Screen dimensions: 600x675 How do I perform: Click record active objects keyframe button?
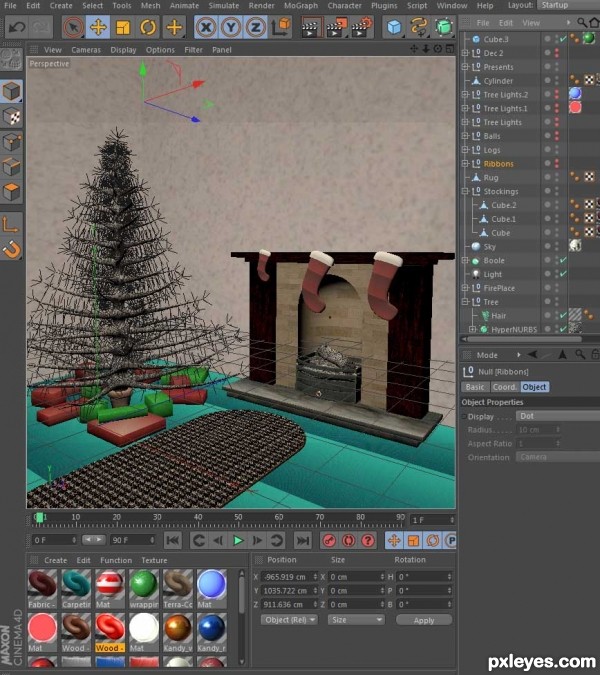pyautogui.click(x=329, y=540)
